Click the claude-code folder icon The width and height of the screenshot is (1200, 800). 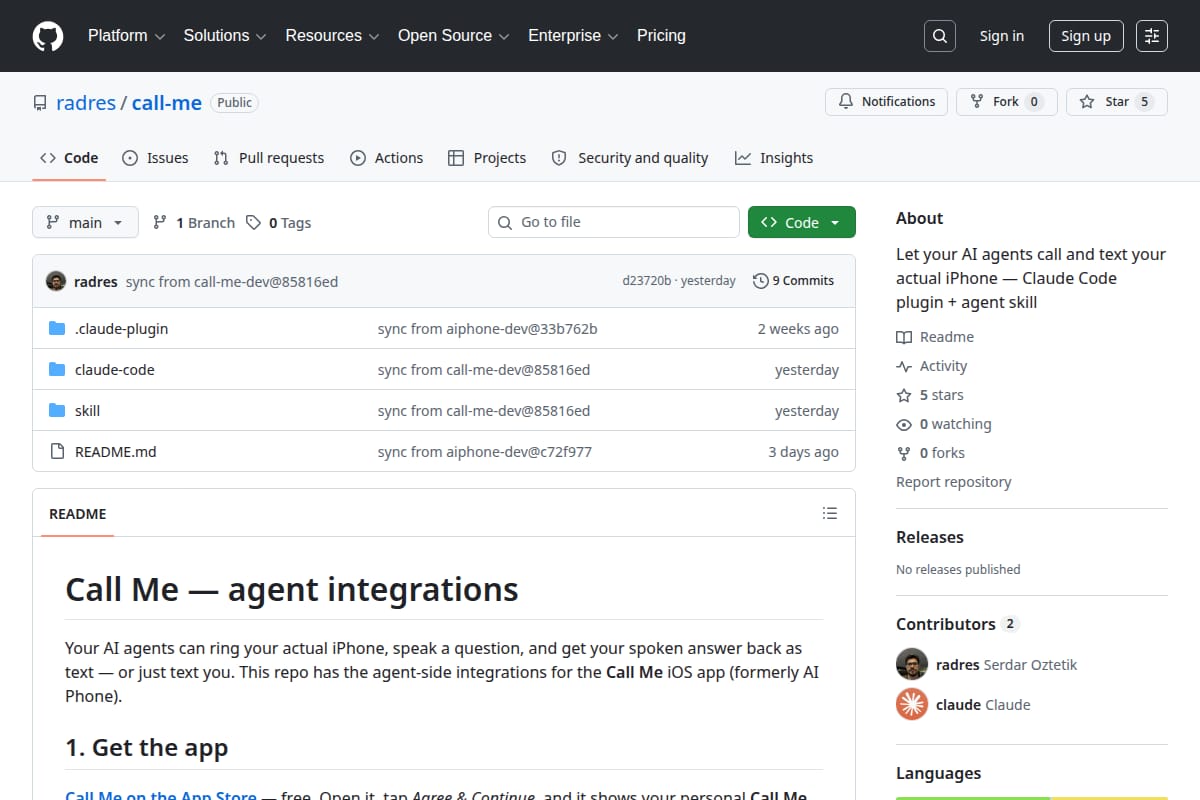coord(57,370)
